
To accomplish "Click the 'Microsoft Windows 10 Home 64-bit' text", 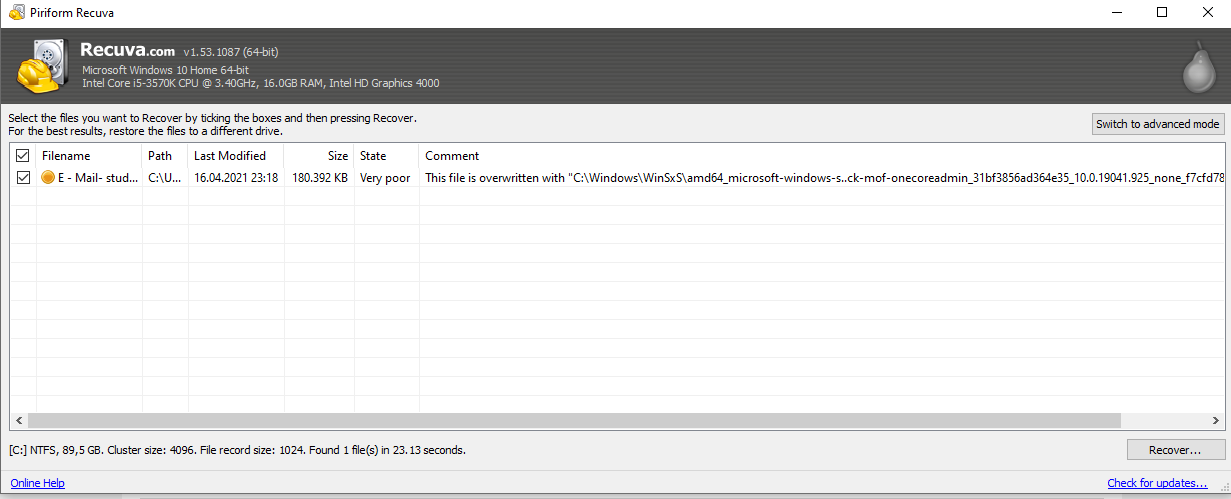I will point(164,70).
